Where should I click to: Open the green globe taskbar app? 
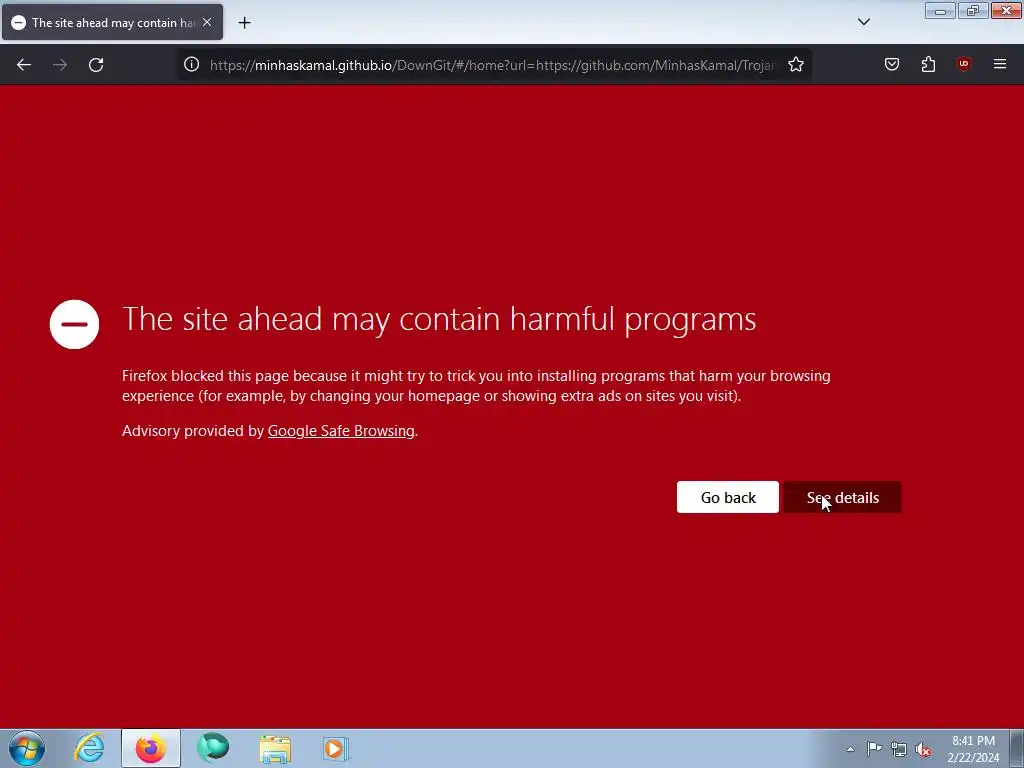213,748
